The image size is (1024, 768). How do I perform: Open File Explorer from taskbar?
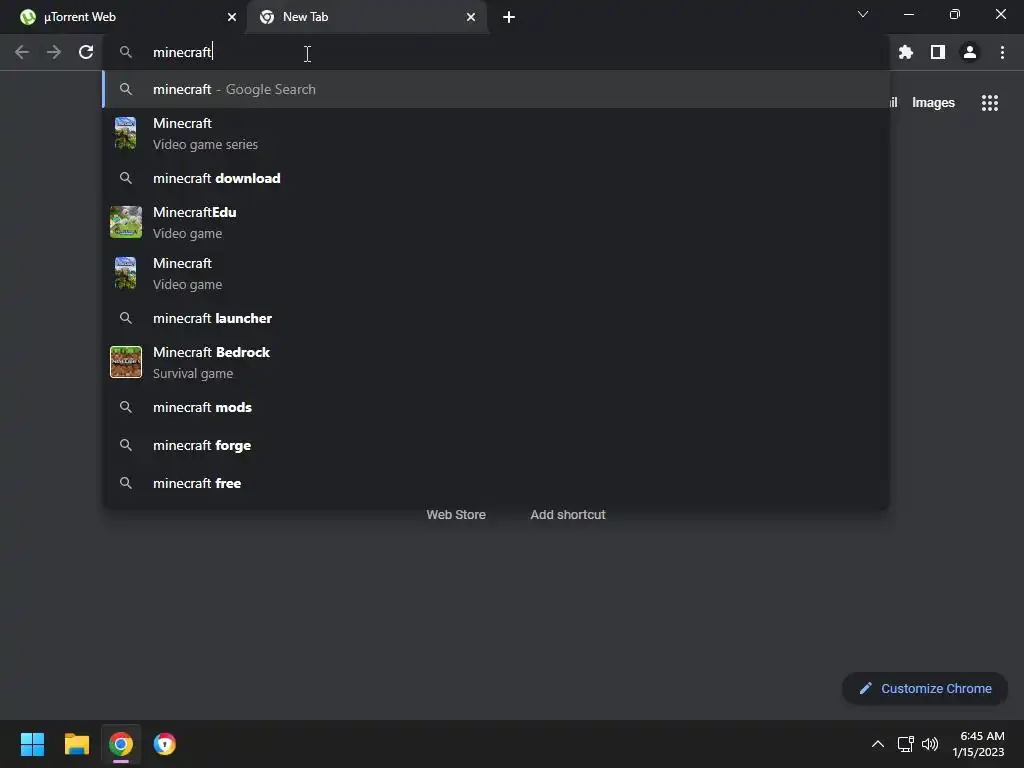(x=76, y=744)
